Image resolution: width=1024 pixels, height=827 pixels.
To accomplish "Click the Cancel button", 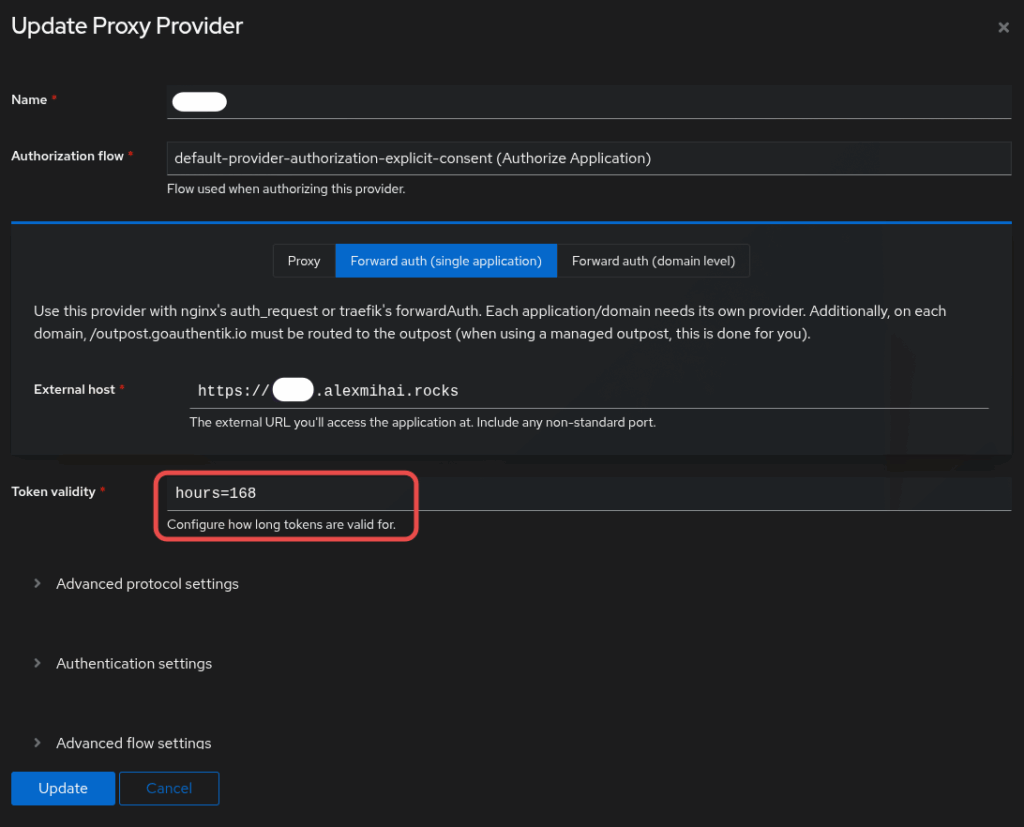I will 169,788.
